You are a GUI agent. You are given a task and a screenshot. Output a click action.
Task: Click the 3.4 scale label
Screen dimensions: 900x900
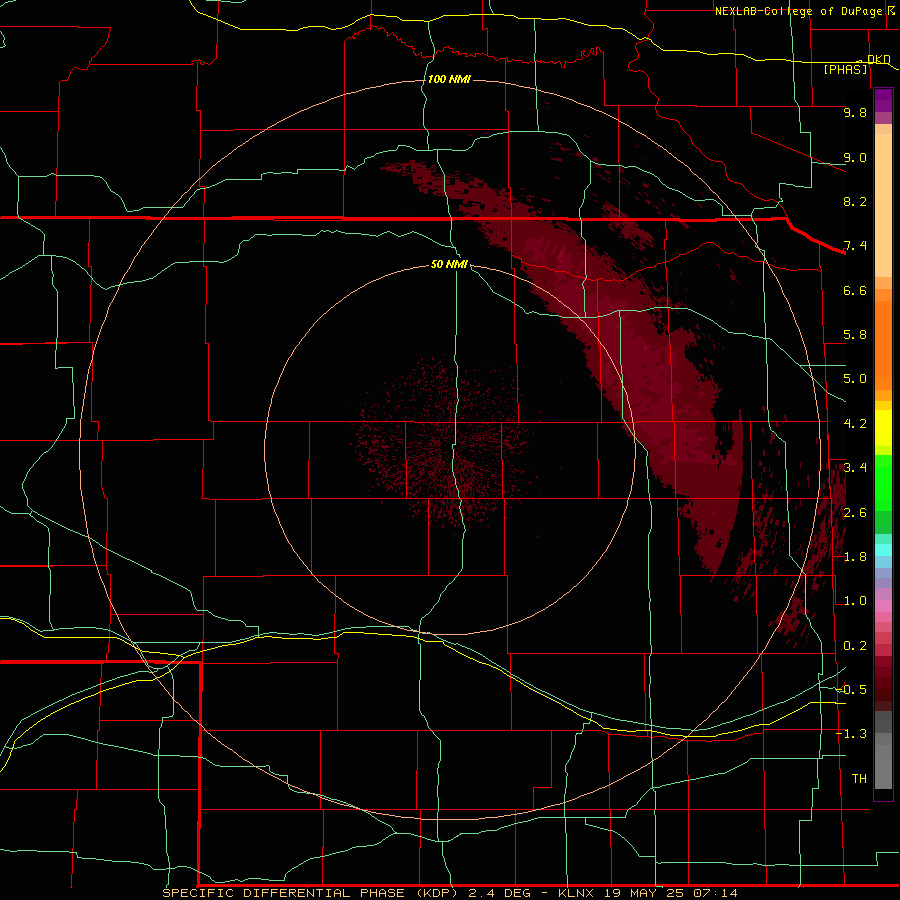pyautogui.click(x=855, y=468)
